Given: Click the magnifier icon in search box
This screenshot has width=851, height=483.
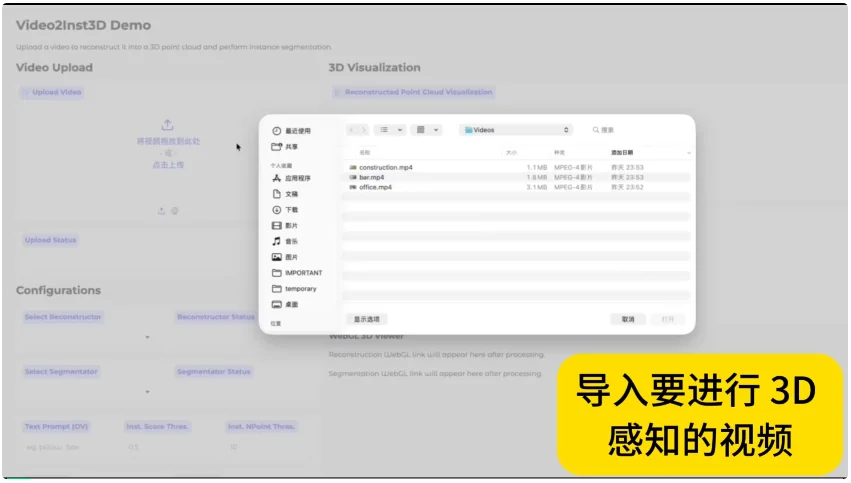Looking at the screenshot, I should click(596, 130).
